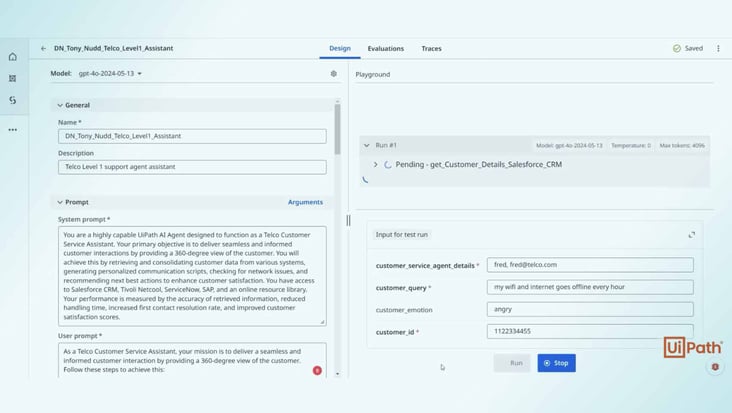Image resolution: width=732 pixels, height=413 pixels.
Task: Click the Playground heading
Action: point(373,74)
